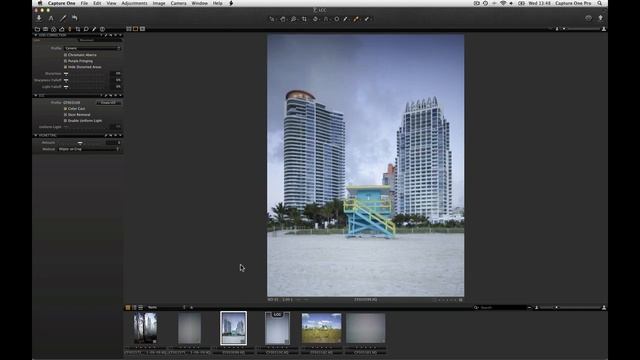Image resolution: width=640 pixels, height=360 pixels.
Task: Open the browser sort Name dropdown
Action: 167,307
